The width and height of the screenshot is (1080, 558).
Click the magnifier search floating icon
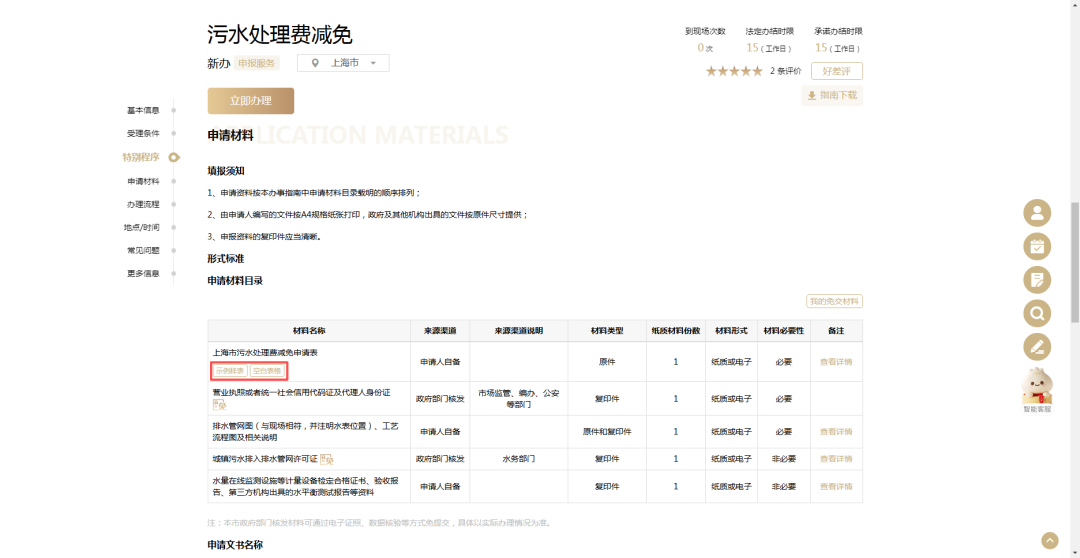pos(1037,314)
